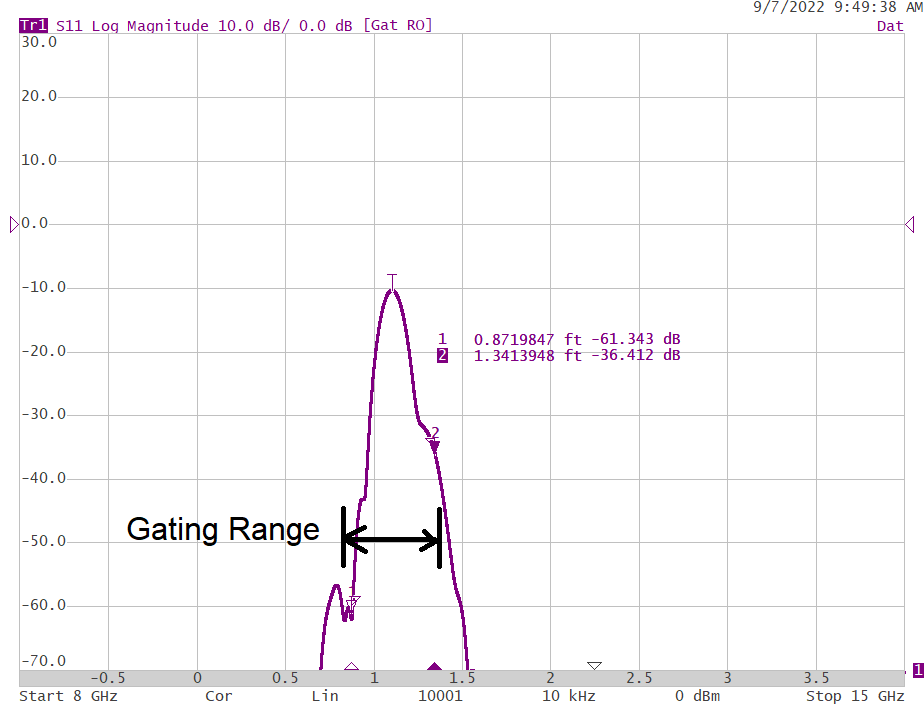Click the Lin sweep type entry

point(325,696)
